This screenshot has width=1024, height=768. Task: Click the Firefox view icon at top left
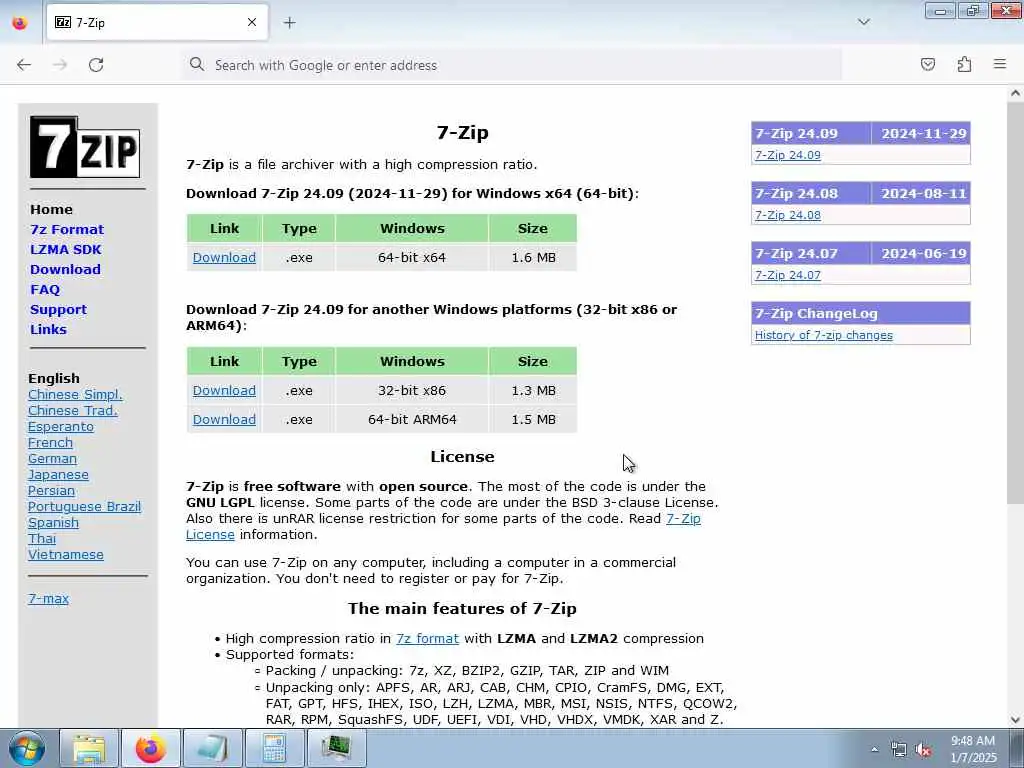click(20, 22)
